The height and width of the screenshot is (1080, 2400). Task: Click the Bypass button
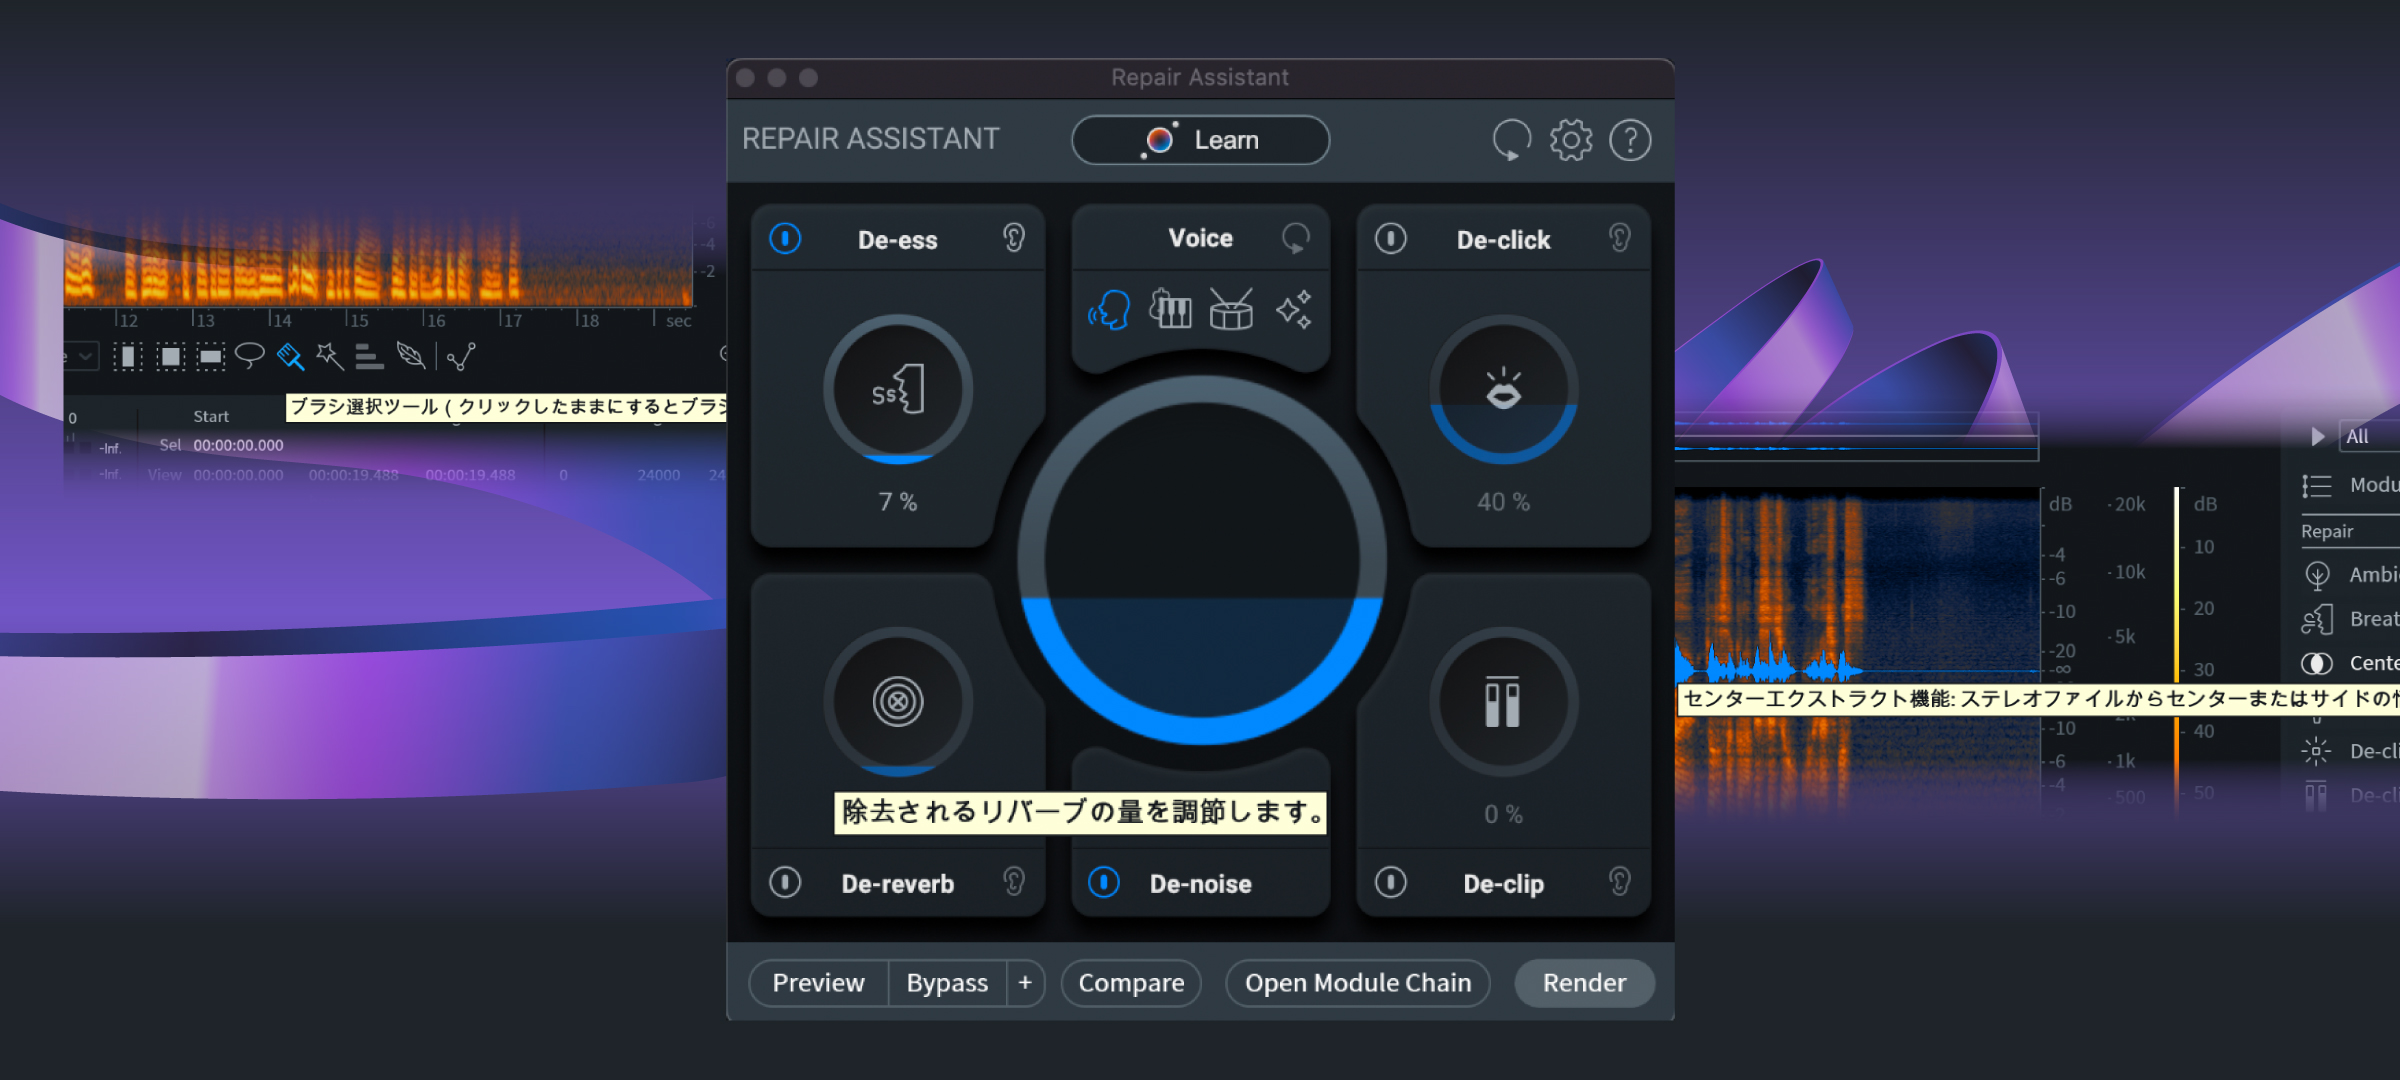click(x=947, y=983)
